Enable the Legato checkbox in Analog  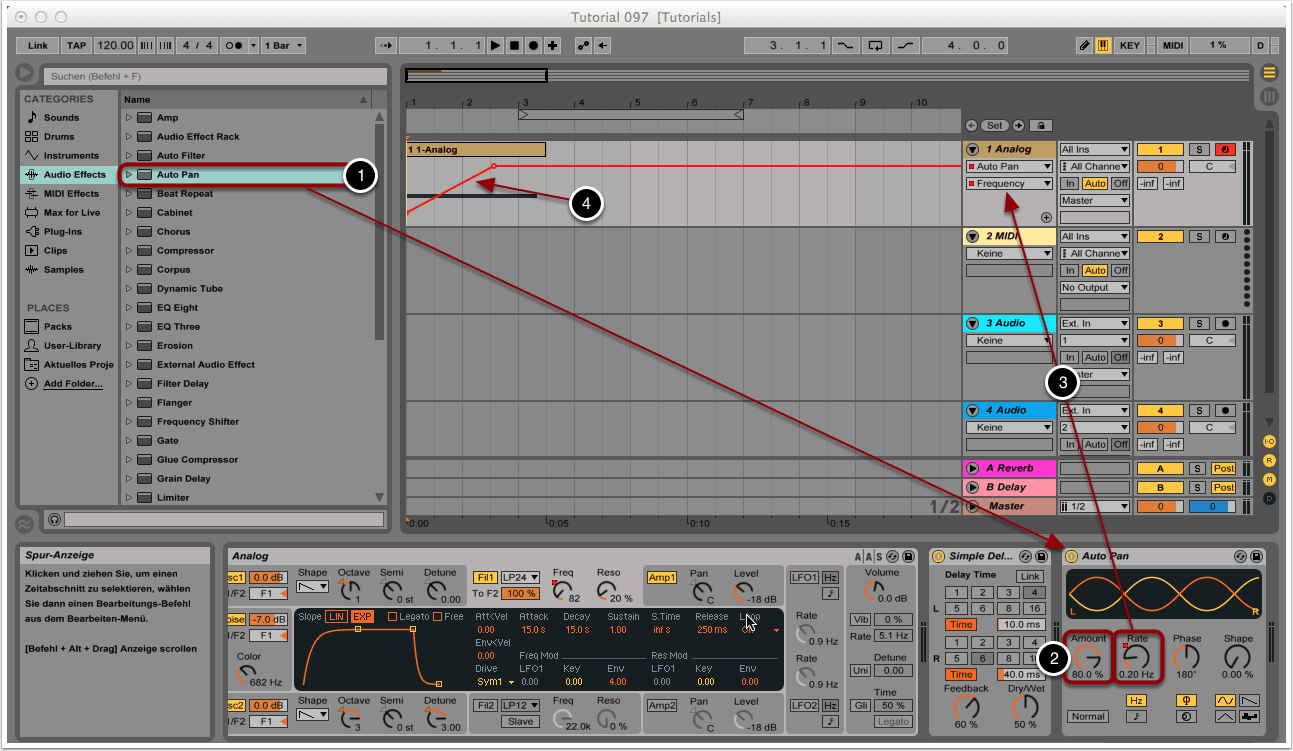tap(392, 616)
